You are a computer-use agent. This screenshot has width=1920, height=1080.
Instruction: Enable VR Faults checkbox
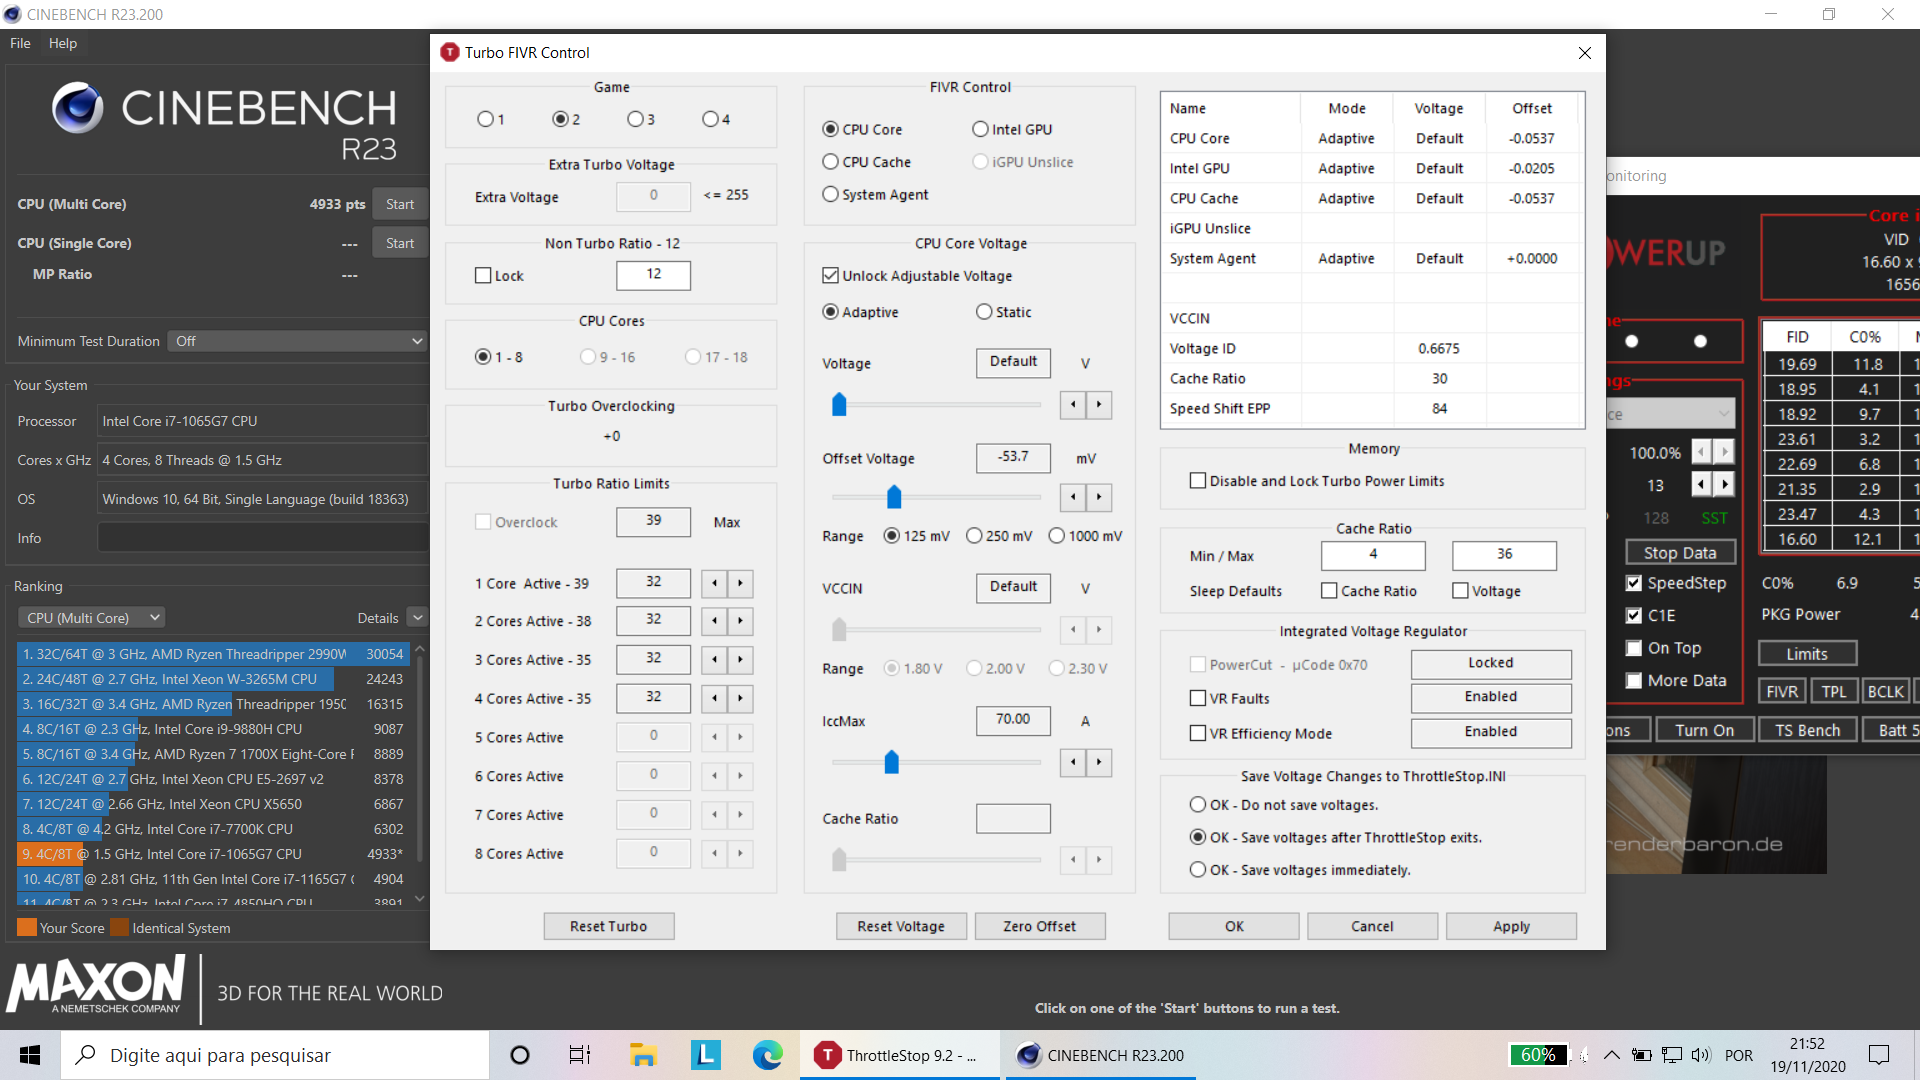coord(1230,698)
